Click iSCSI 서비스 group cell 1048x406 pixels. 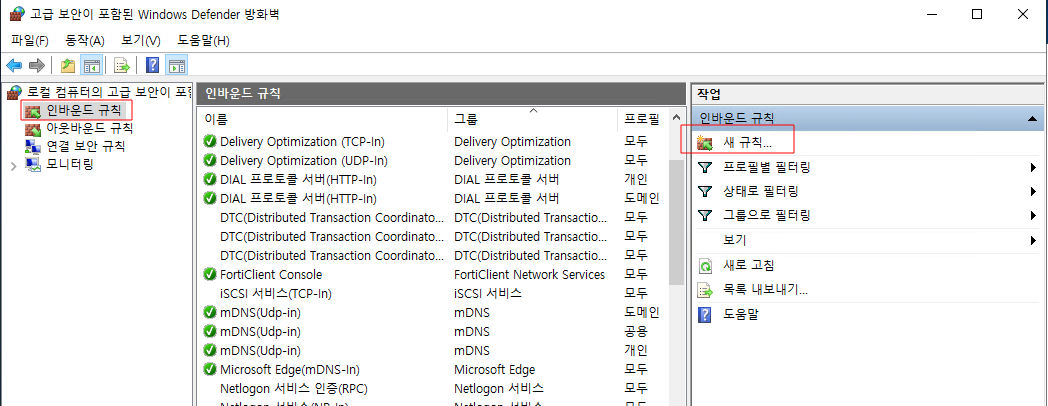488,293
